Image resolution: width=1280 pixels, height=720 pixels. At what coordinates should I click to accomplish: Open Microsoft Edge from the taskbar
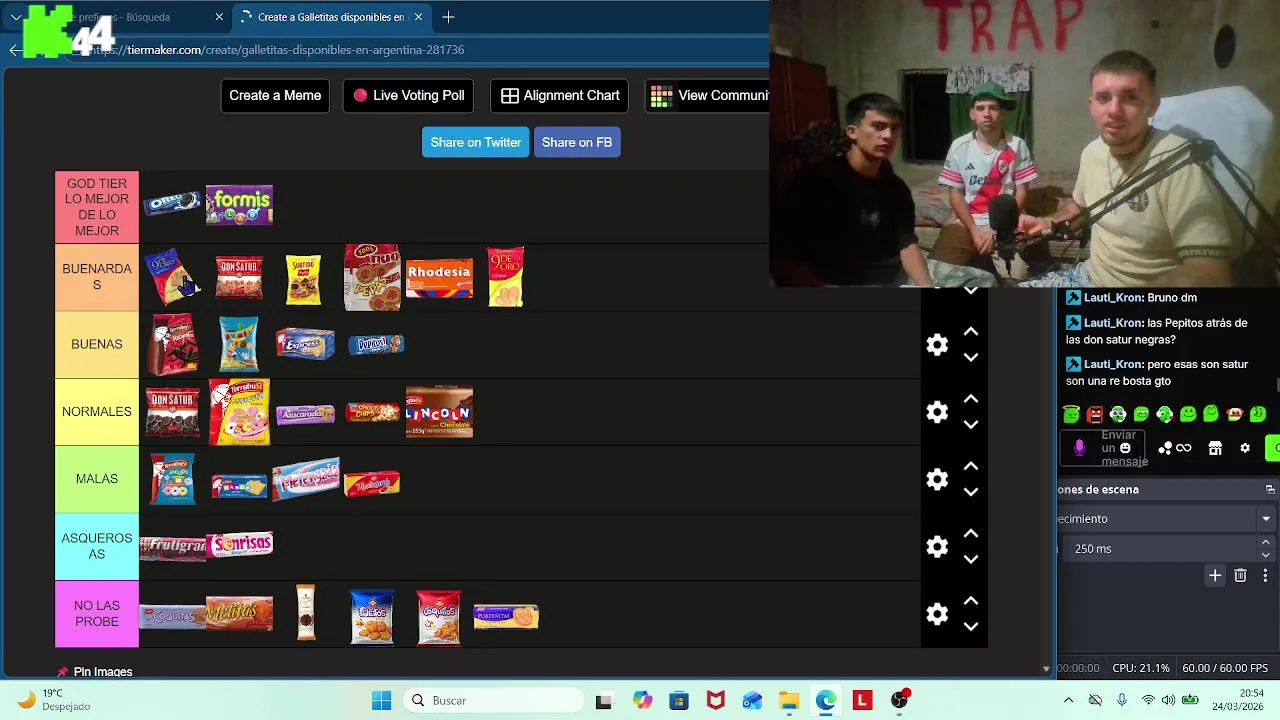[825, 700]
